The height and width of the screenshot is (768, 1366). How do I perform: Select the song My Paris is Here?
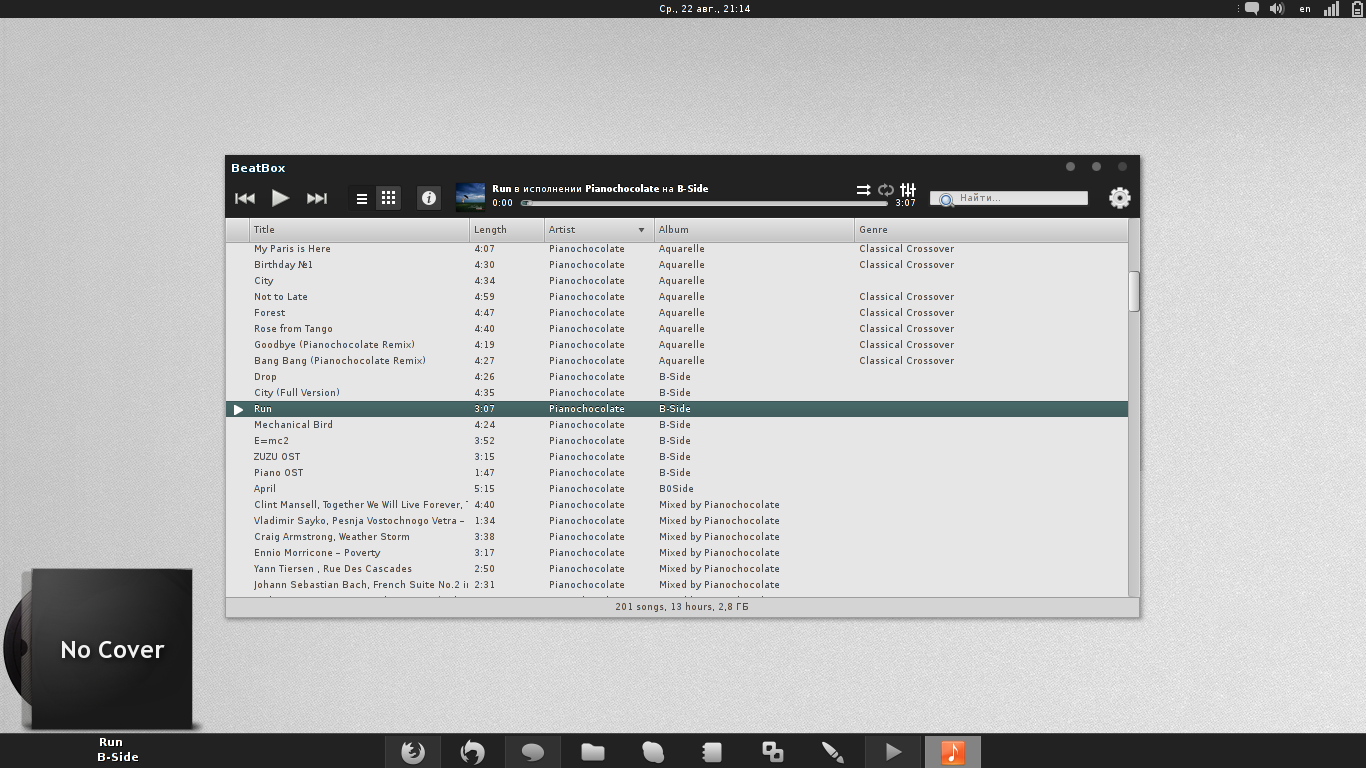(x=292, y=249)
